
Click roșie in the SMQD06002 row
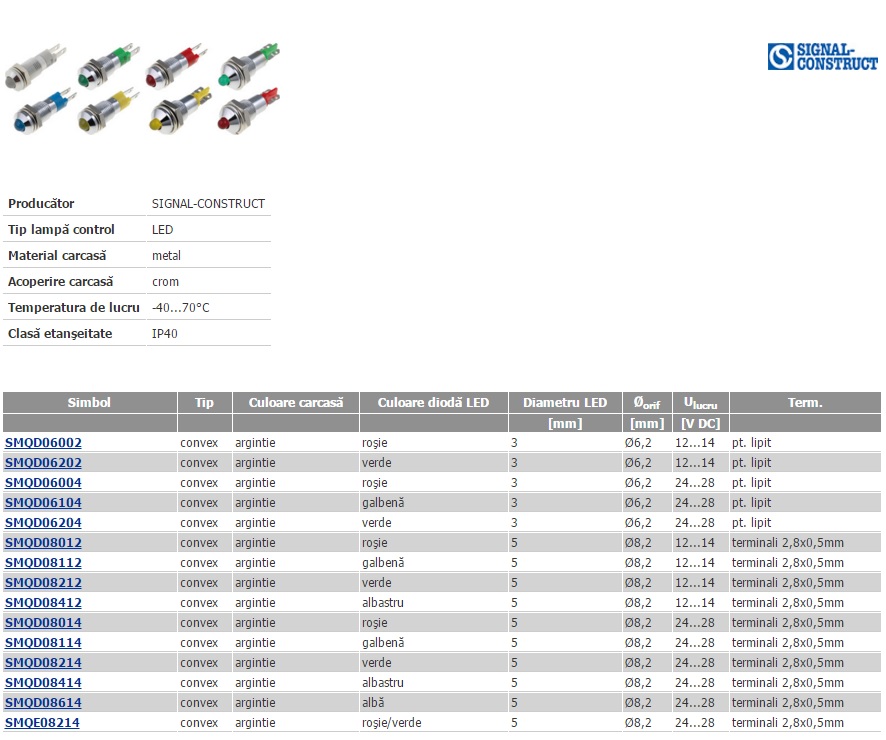click(375, 443)
